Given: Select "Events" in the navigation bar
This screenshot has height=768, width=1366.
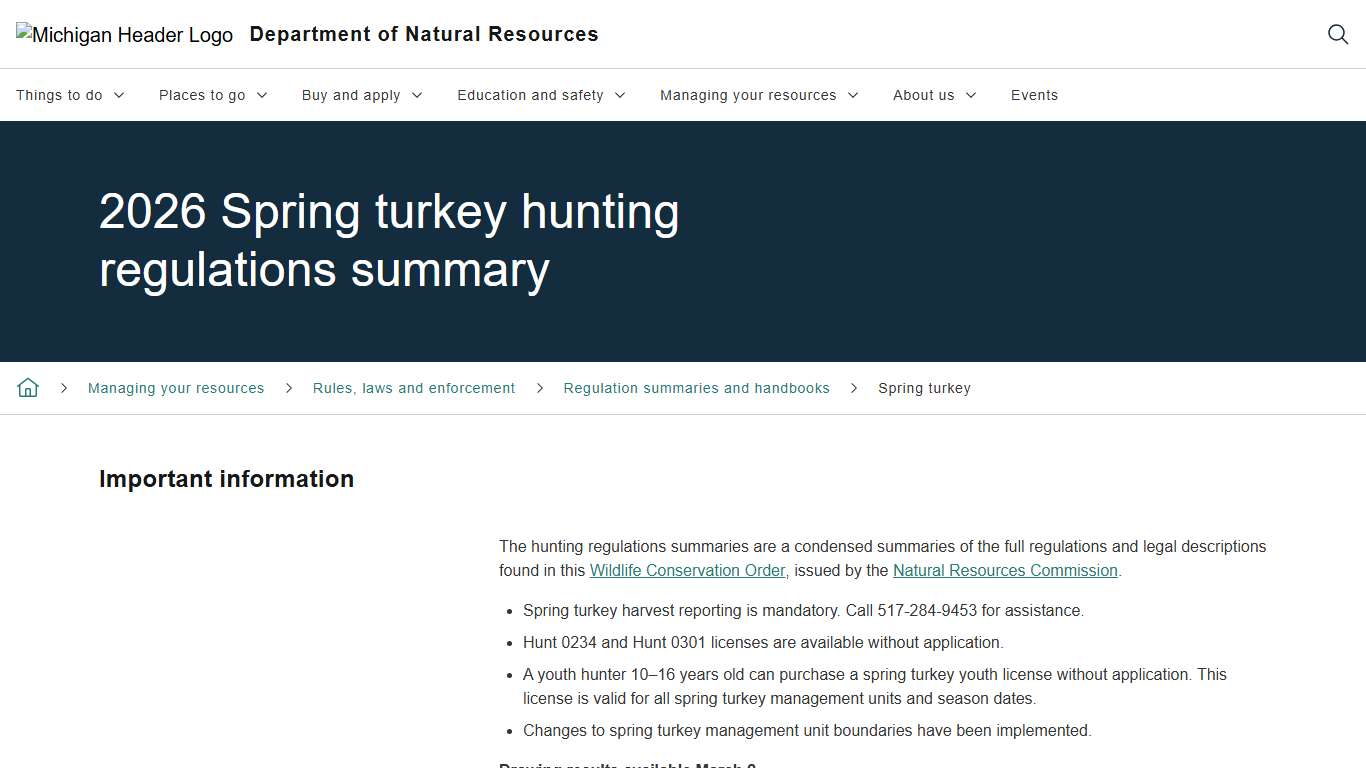Looking at the screenshot, I should coord(1034,95).
